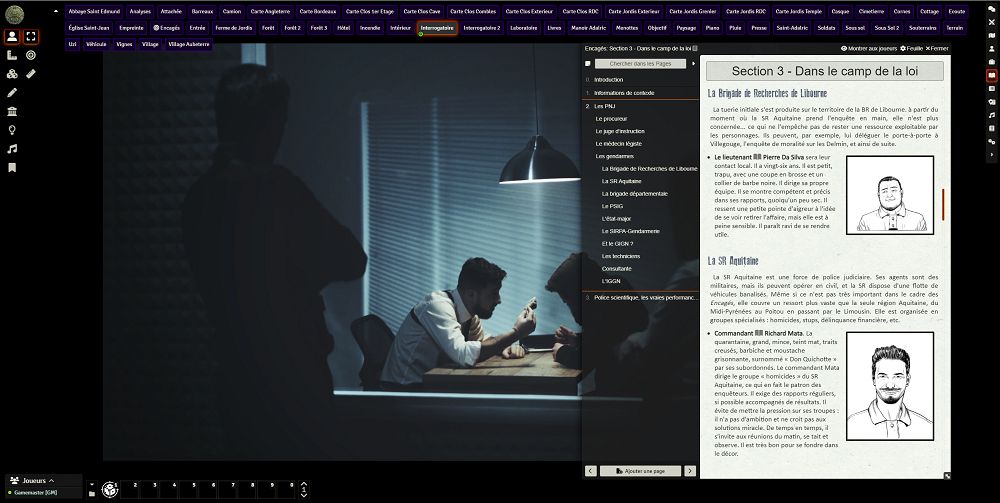The width and height of the screenshot is (1000, 503).
Task: Collapse the journal pages sidebar arrow
Action: (694, 64)
